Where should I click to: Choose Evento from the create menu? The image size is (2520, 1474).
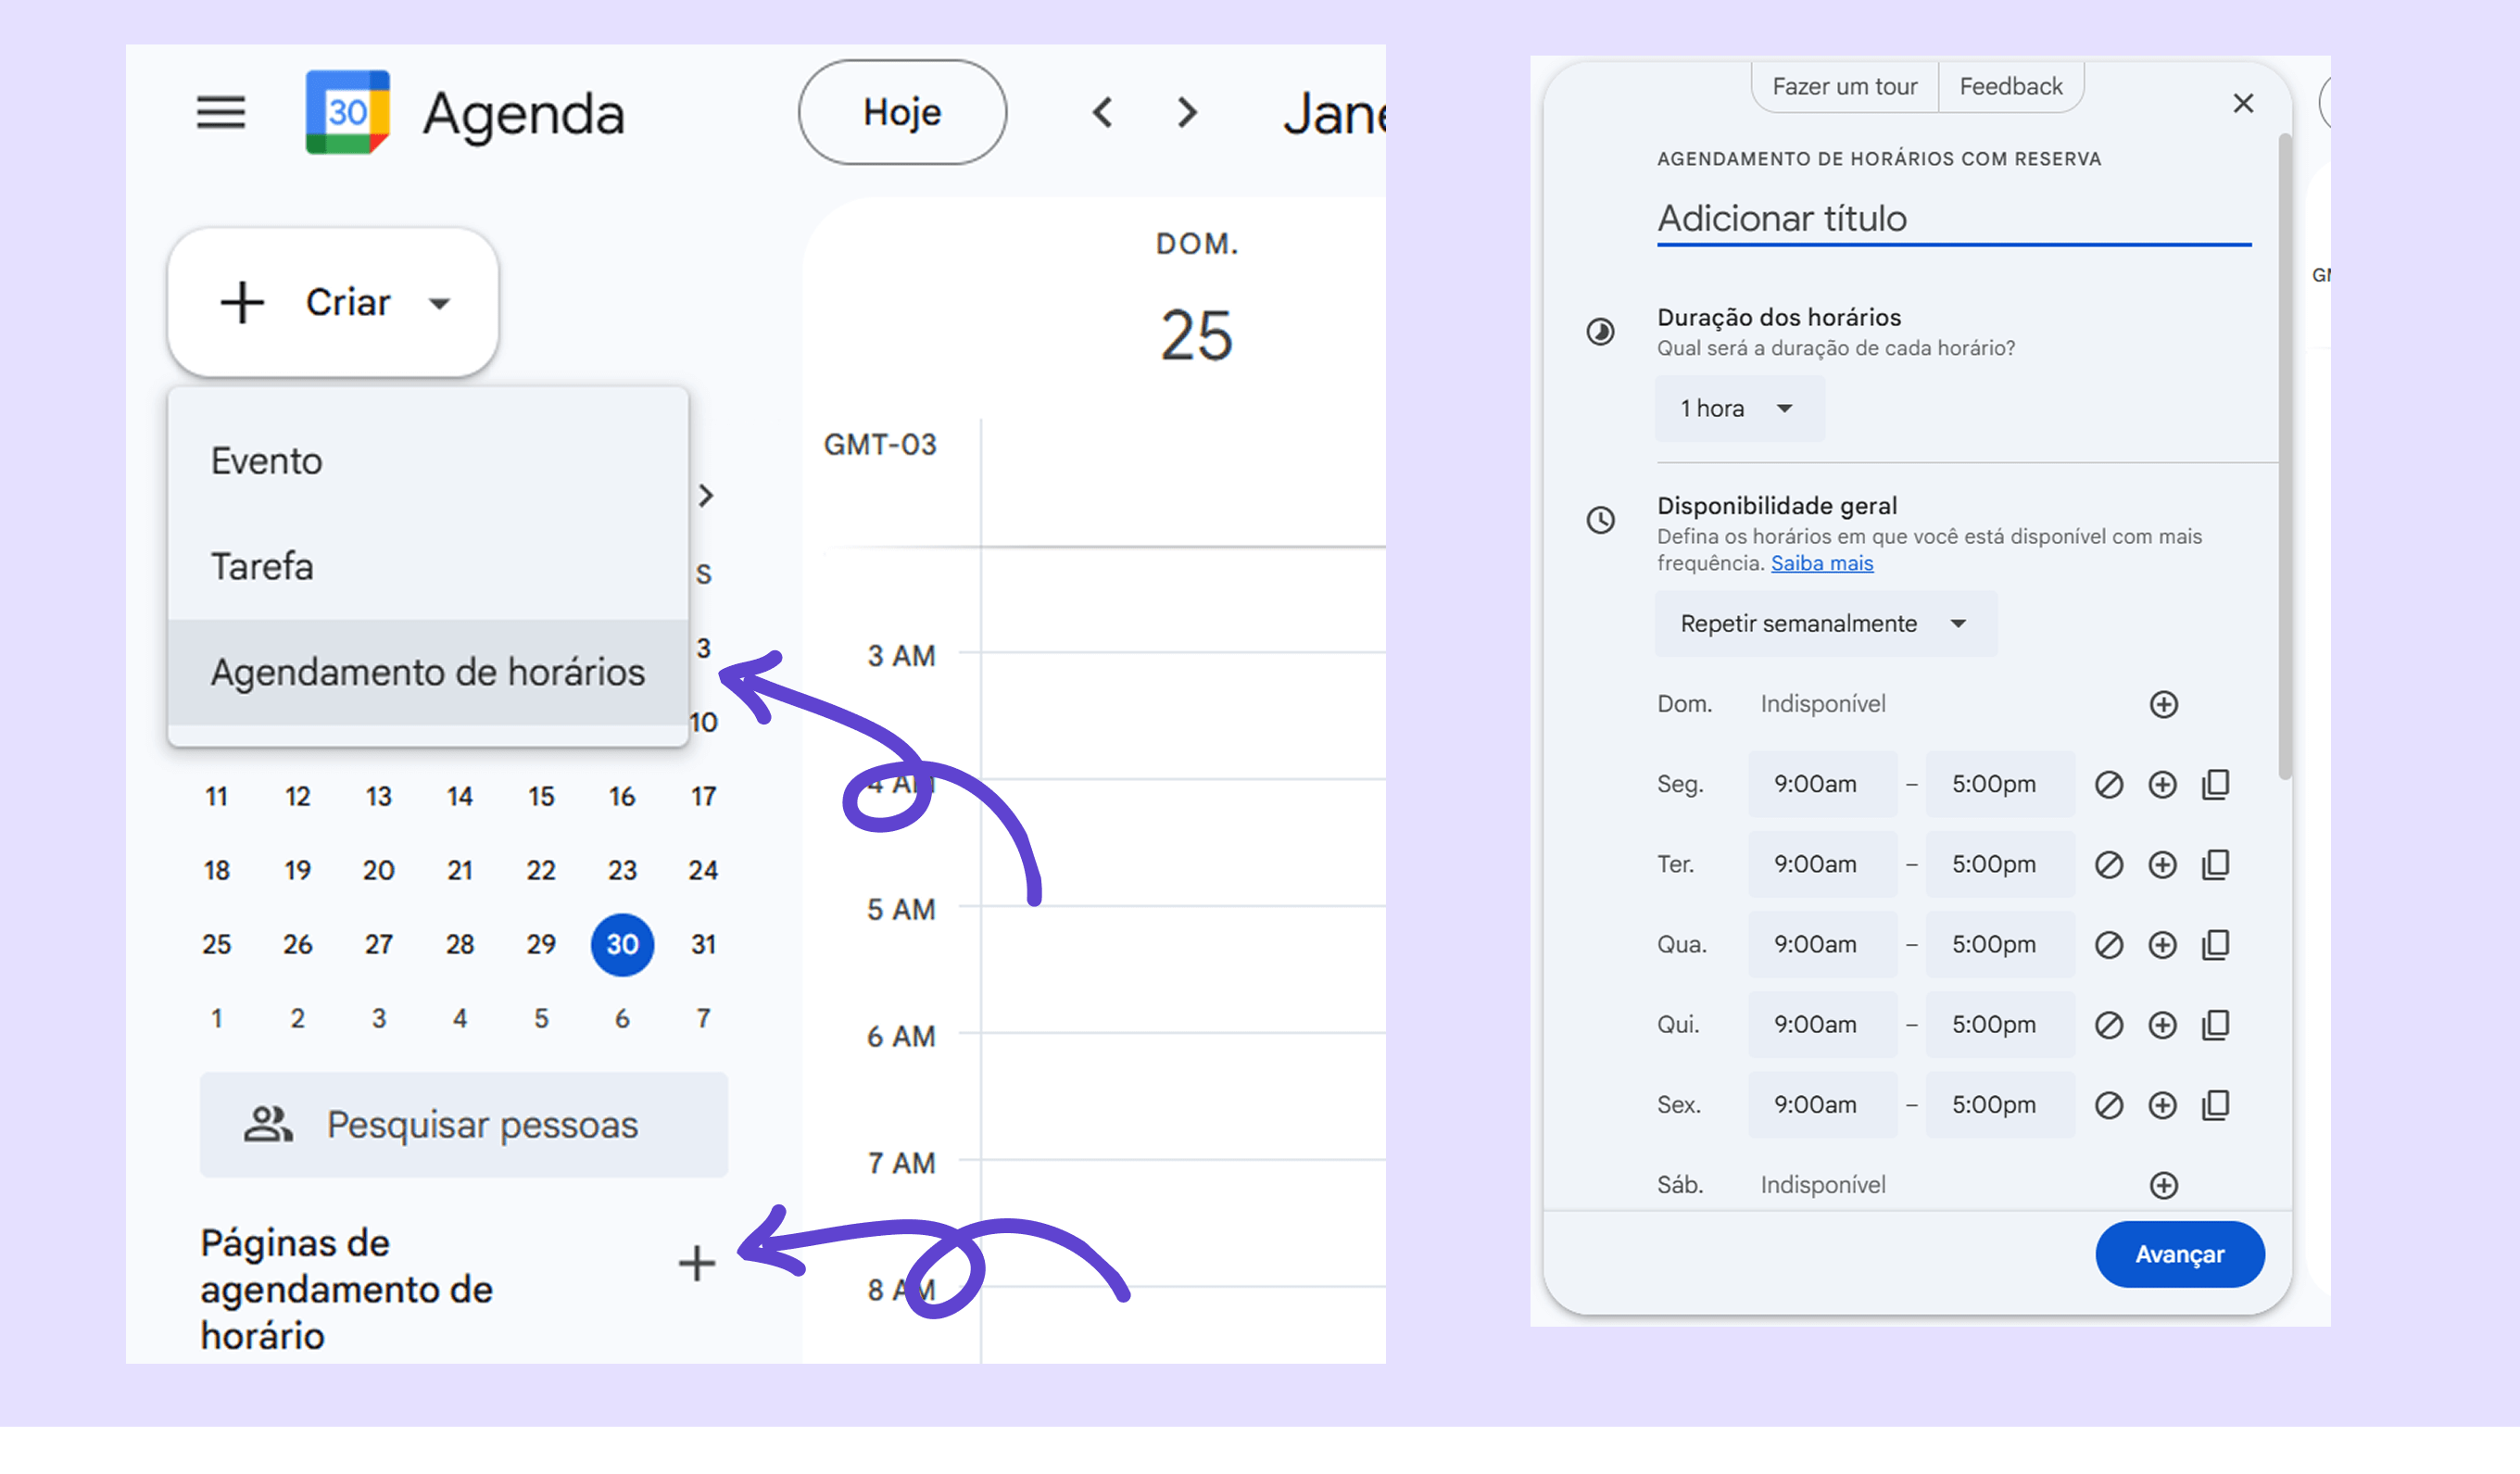pyautogui.click(x=267, y=461)
